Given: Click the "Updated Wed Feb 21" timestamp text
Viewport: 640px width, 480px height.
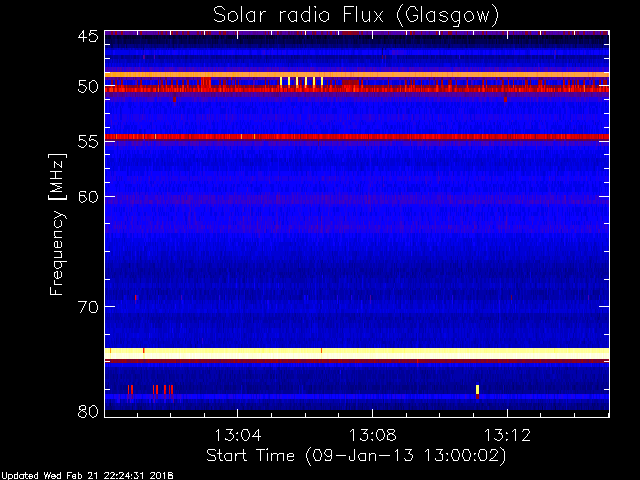Looking at the screenshot, I should (87, 476).
